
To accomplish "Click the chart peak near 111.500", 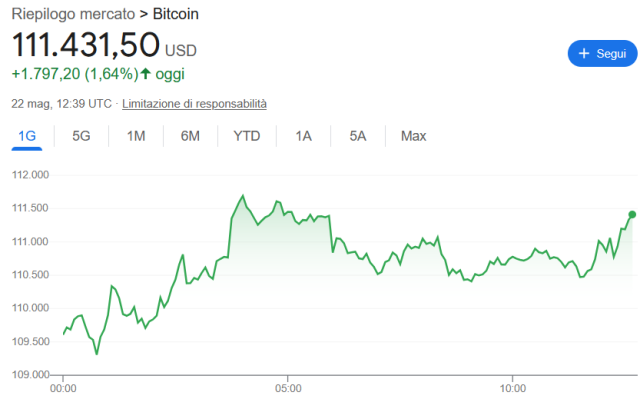I will click(243, 196).
